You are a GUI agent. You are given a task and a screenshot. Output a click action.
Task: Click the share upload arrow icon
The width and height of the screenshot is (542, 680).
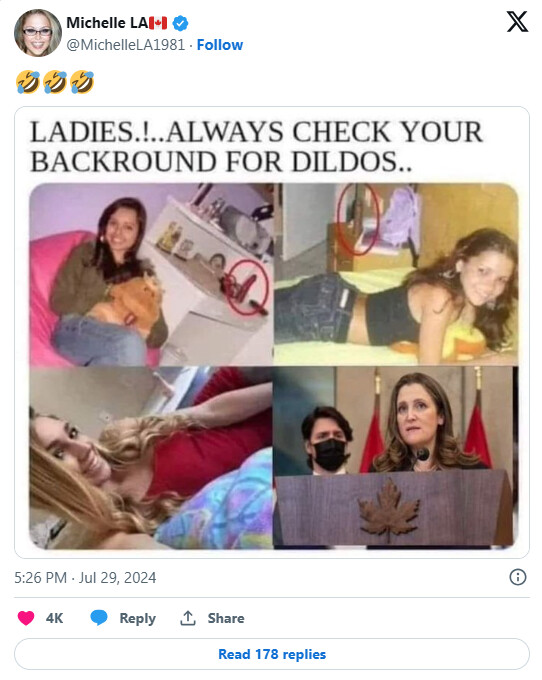pyautogui.click(x=188, y=618)
